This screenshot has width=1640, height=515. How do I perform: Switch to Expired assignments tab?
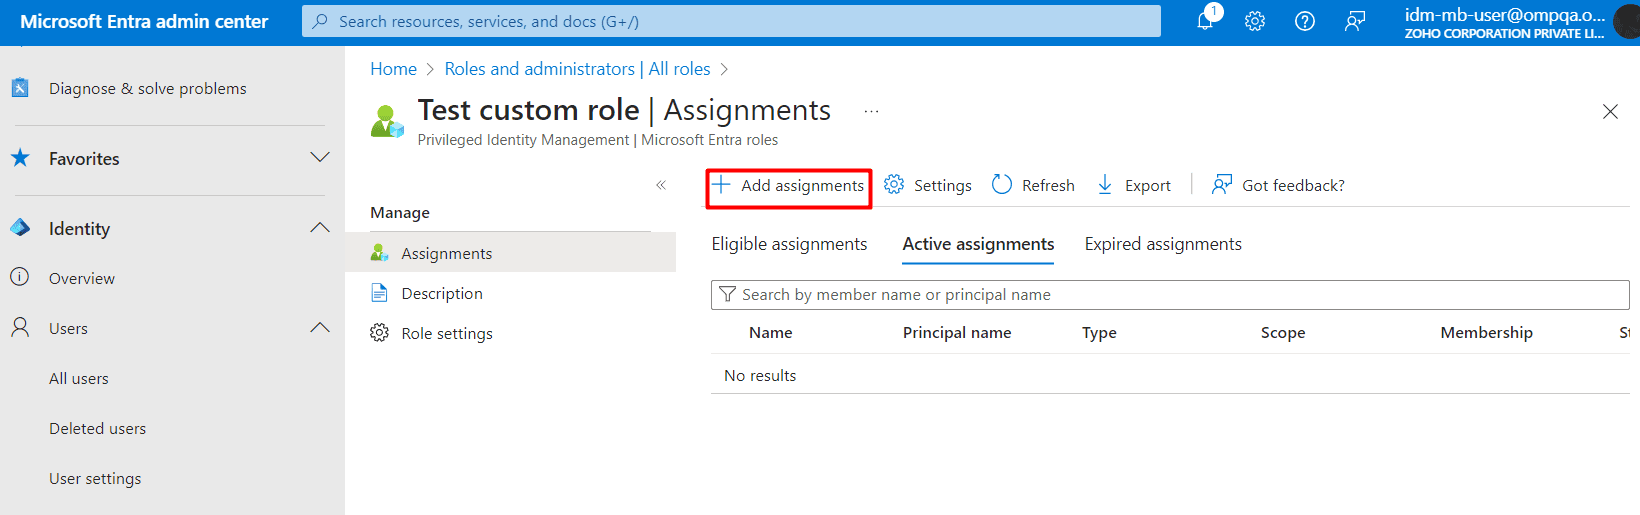click(x=1163, y=244)
